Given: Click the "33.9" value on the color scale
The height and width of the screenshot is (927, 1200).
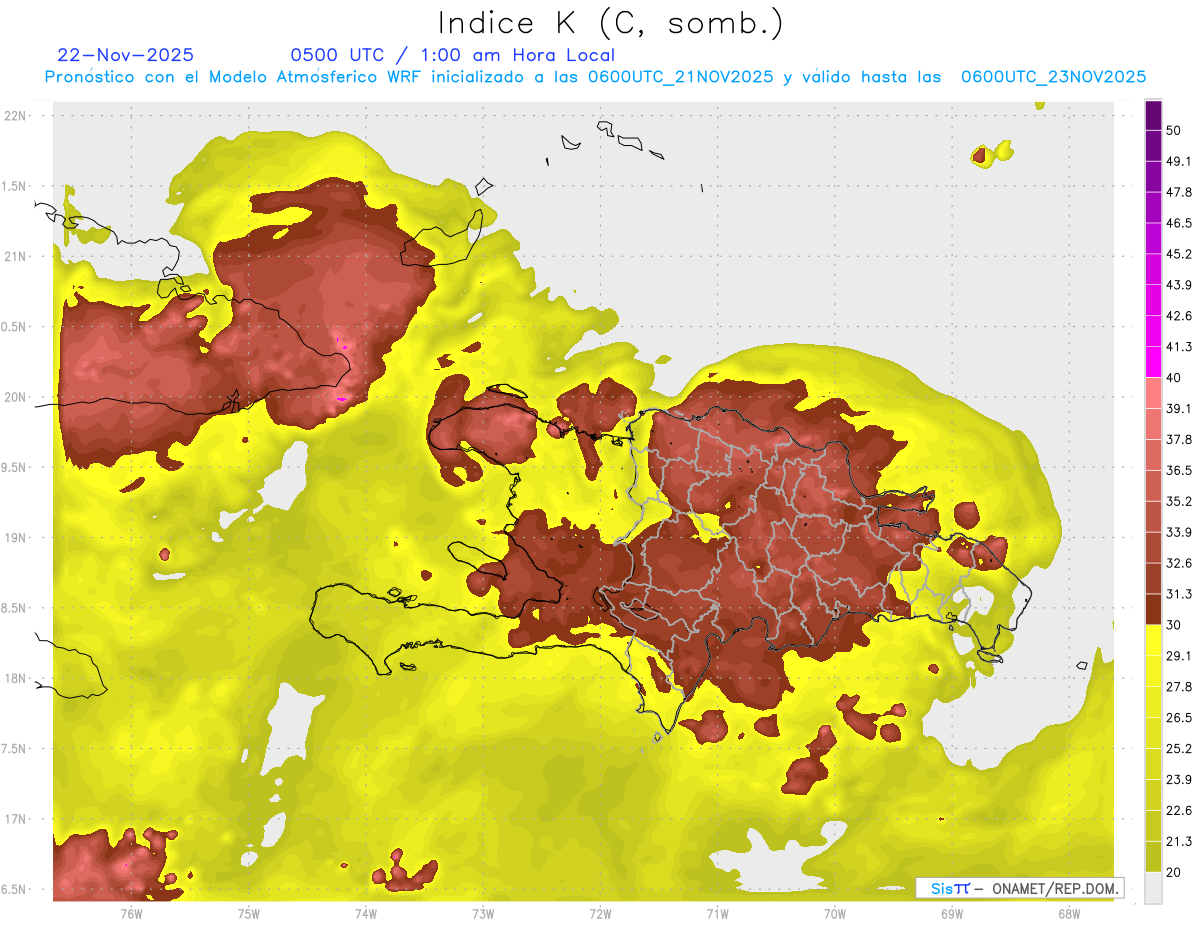Looking at the screenshot, I should (1178, 532).
